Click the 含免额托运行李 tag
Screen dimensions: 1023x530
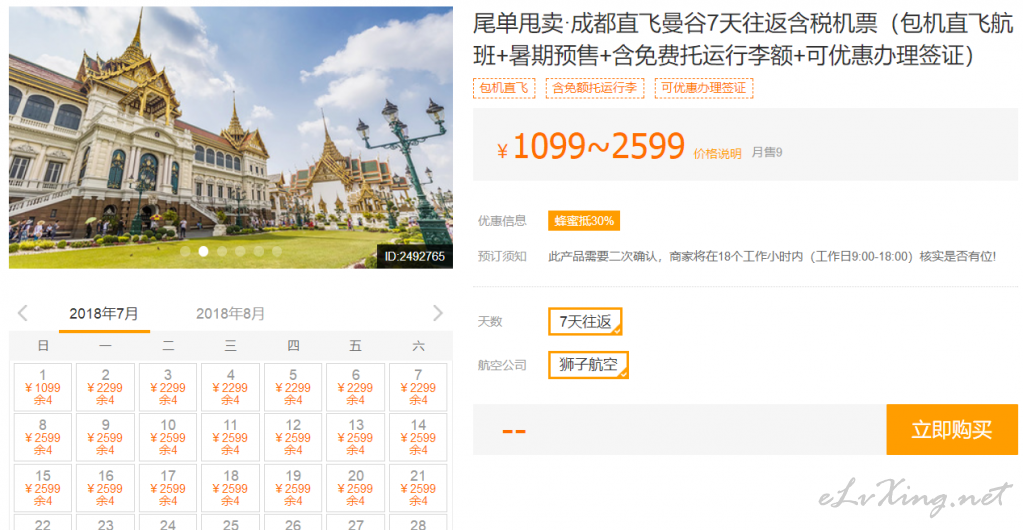tap(594, 88)
